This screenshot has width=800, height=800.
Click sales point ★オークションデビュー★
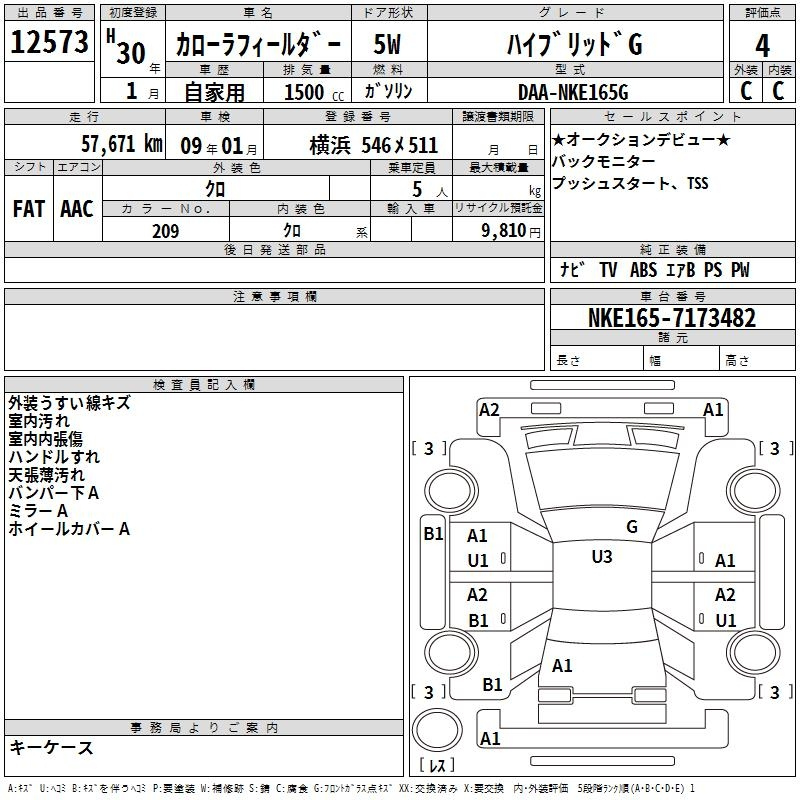[x=641, y=139]
